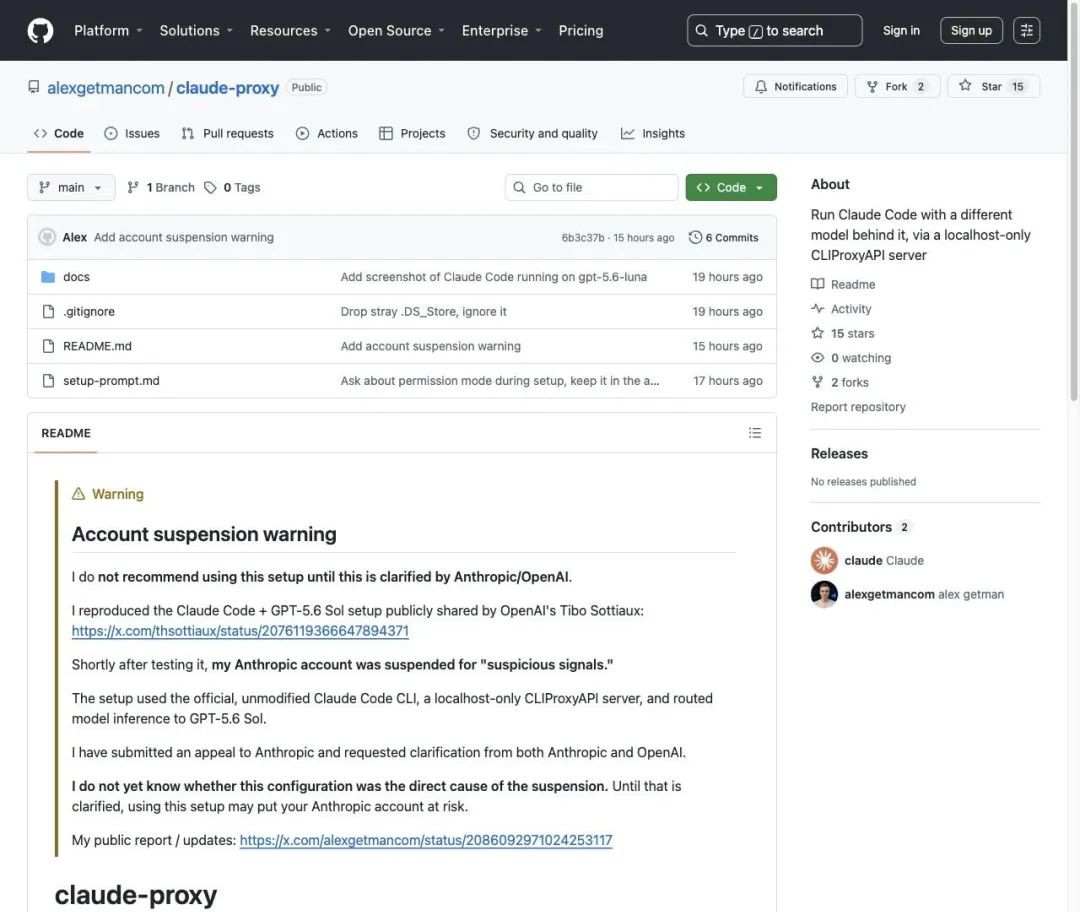Open the main branch selector dropdown
The image size is (1080, 912).
click(71, 187)
